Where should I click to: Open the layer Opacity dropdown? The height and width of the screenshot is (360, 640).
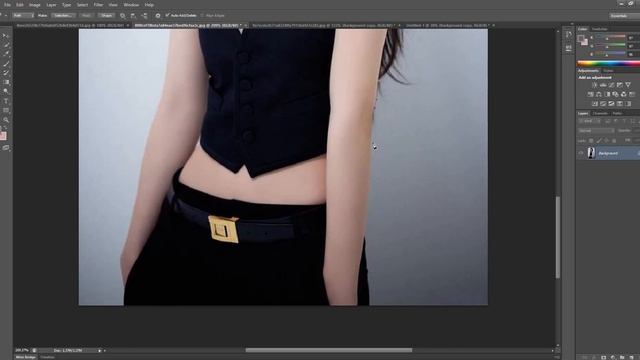636,131
